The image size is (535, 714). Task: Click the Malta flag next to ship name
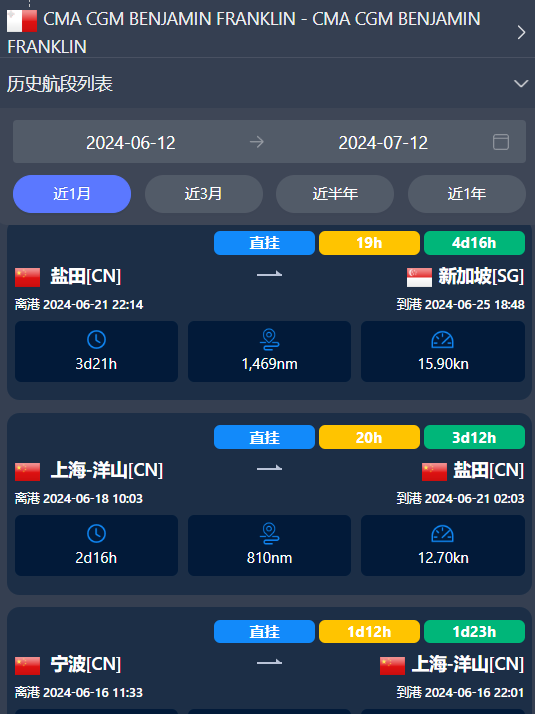pyautogui.click(x=22, y=21)
